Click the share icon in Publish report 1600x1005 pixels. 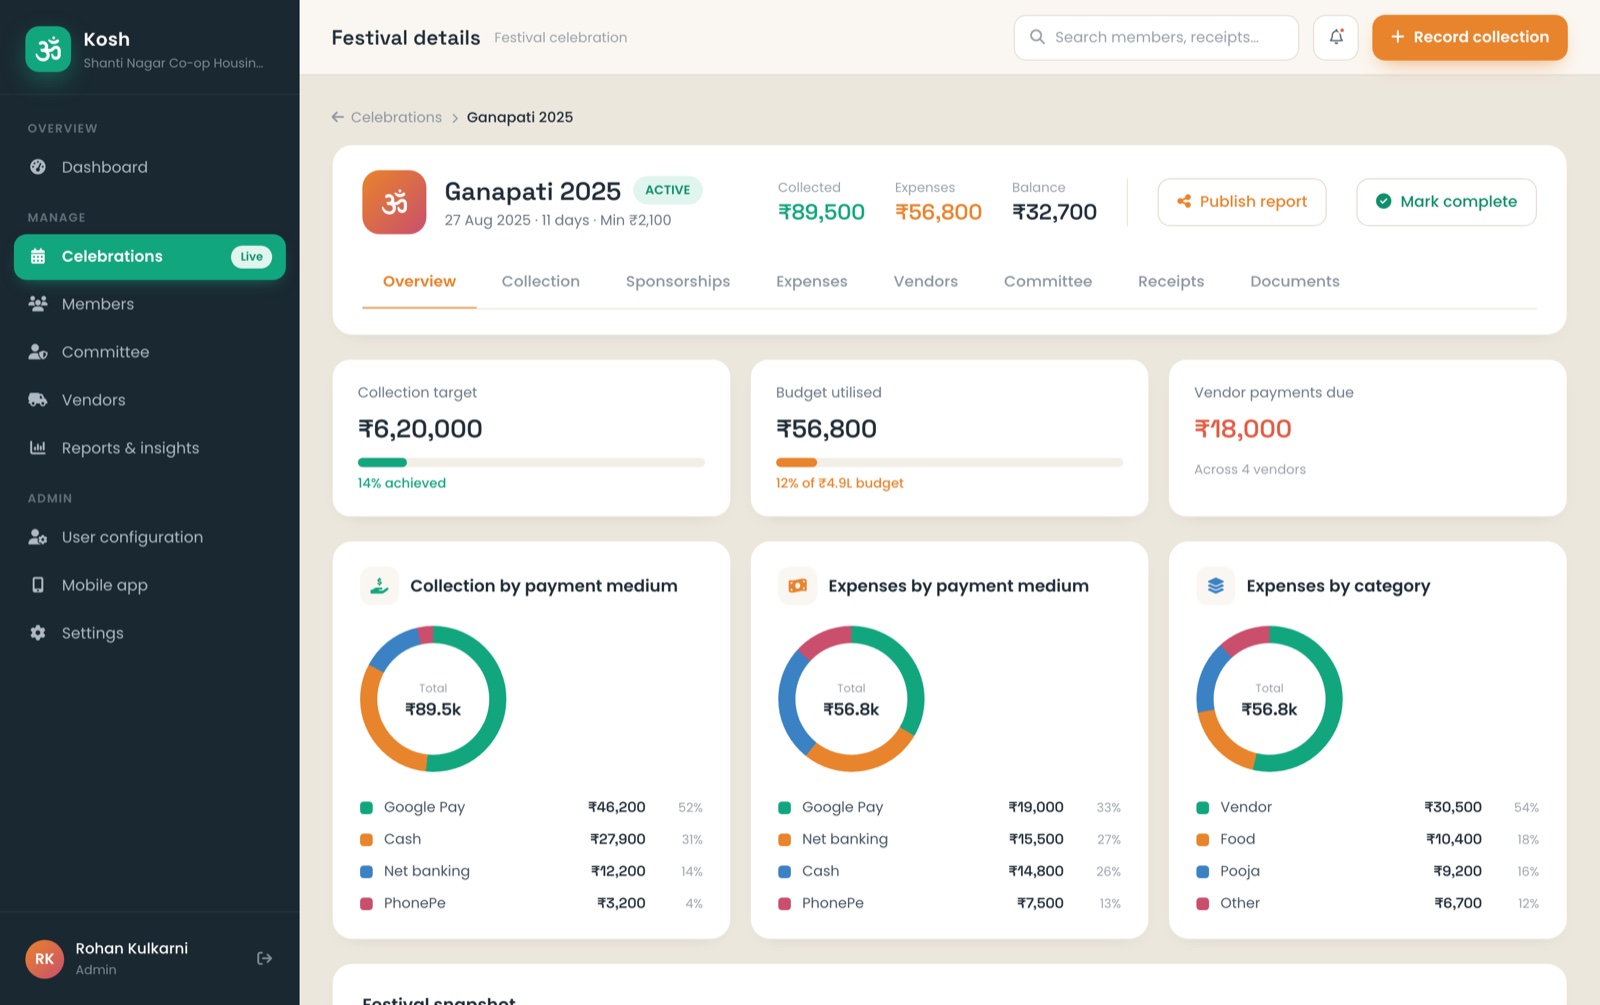point(1184,201)
